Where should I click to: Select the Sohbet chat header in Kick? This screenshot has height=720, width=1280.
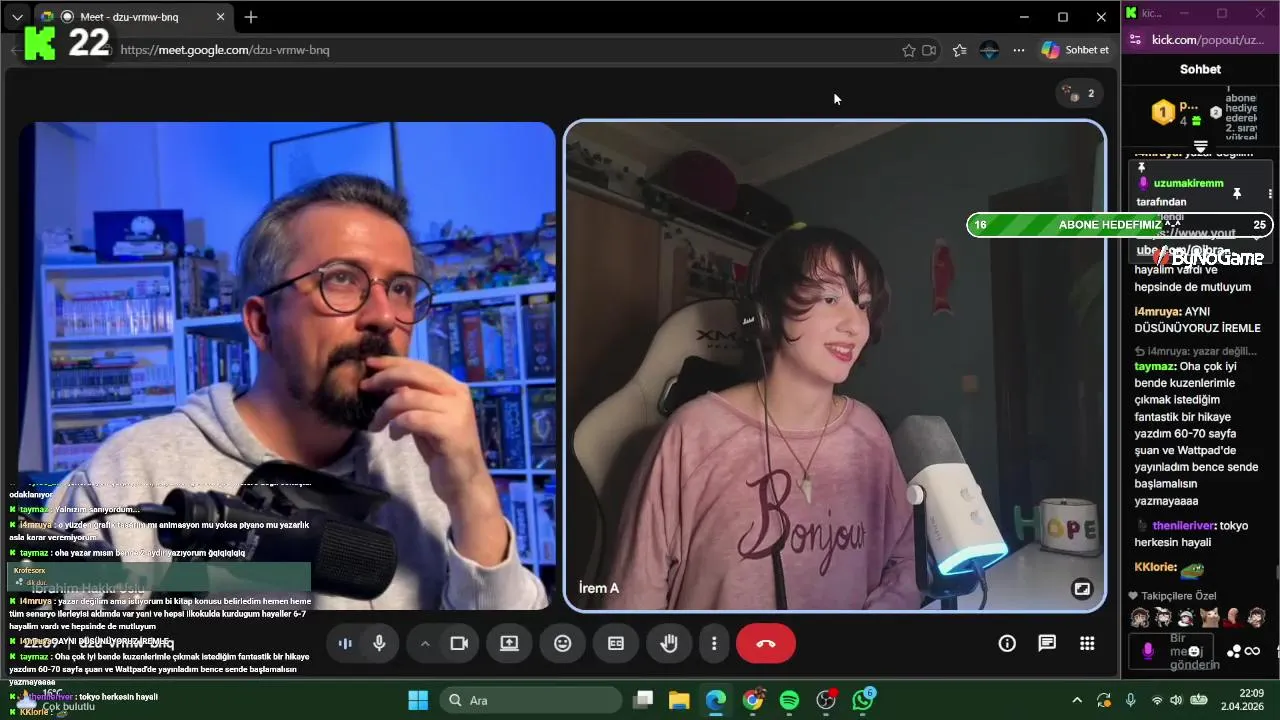point(1200,69)
